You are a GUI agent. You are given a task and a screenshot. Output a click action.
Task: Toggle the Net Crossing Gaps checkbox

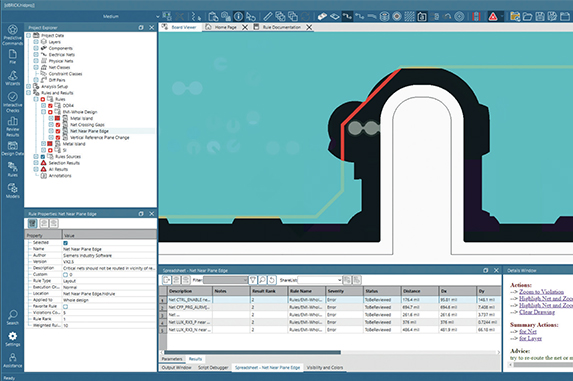57,125
